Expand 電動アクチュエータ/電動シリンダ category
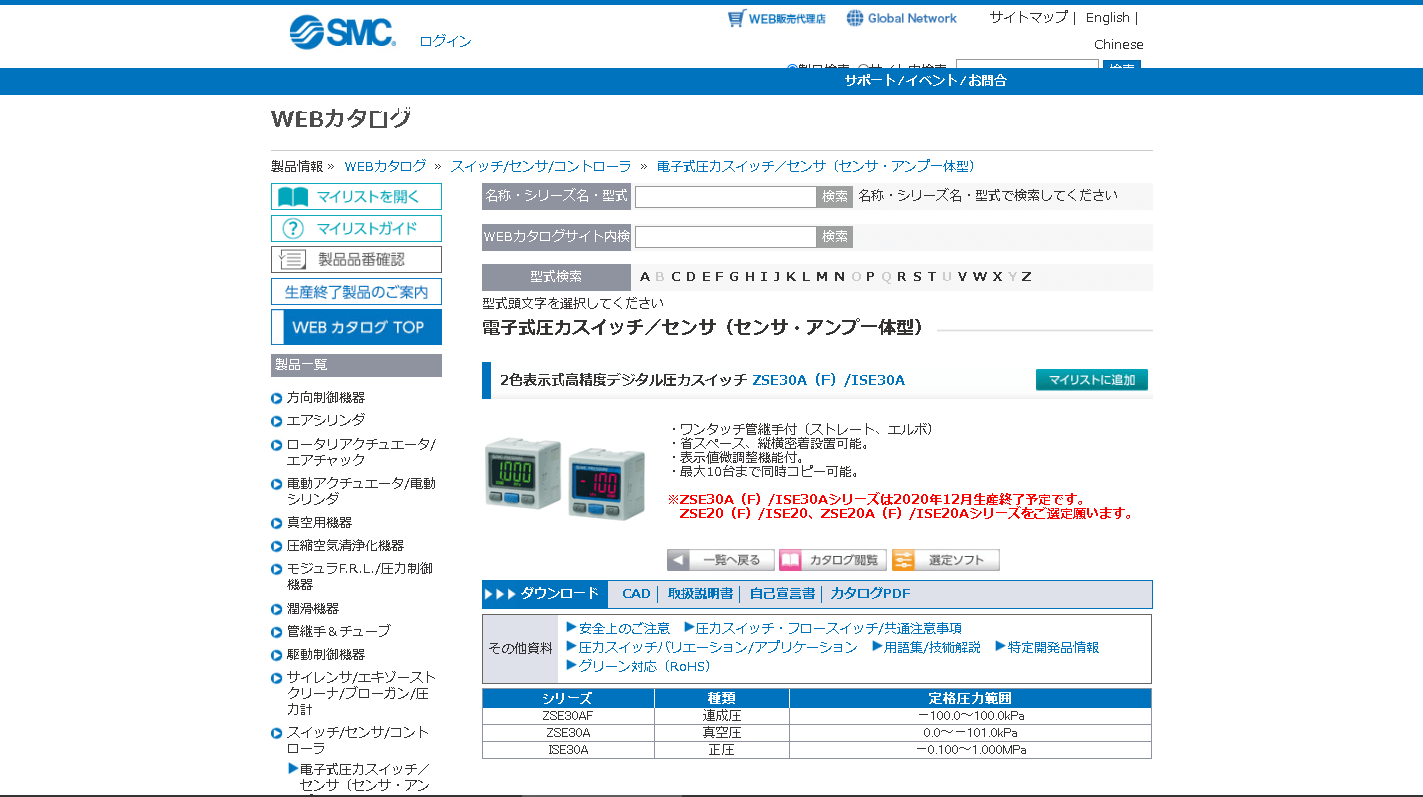This screenshot has width=1423, height=797. [x=361, y=491]
